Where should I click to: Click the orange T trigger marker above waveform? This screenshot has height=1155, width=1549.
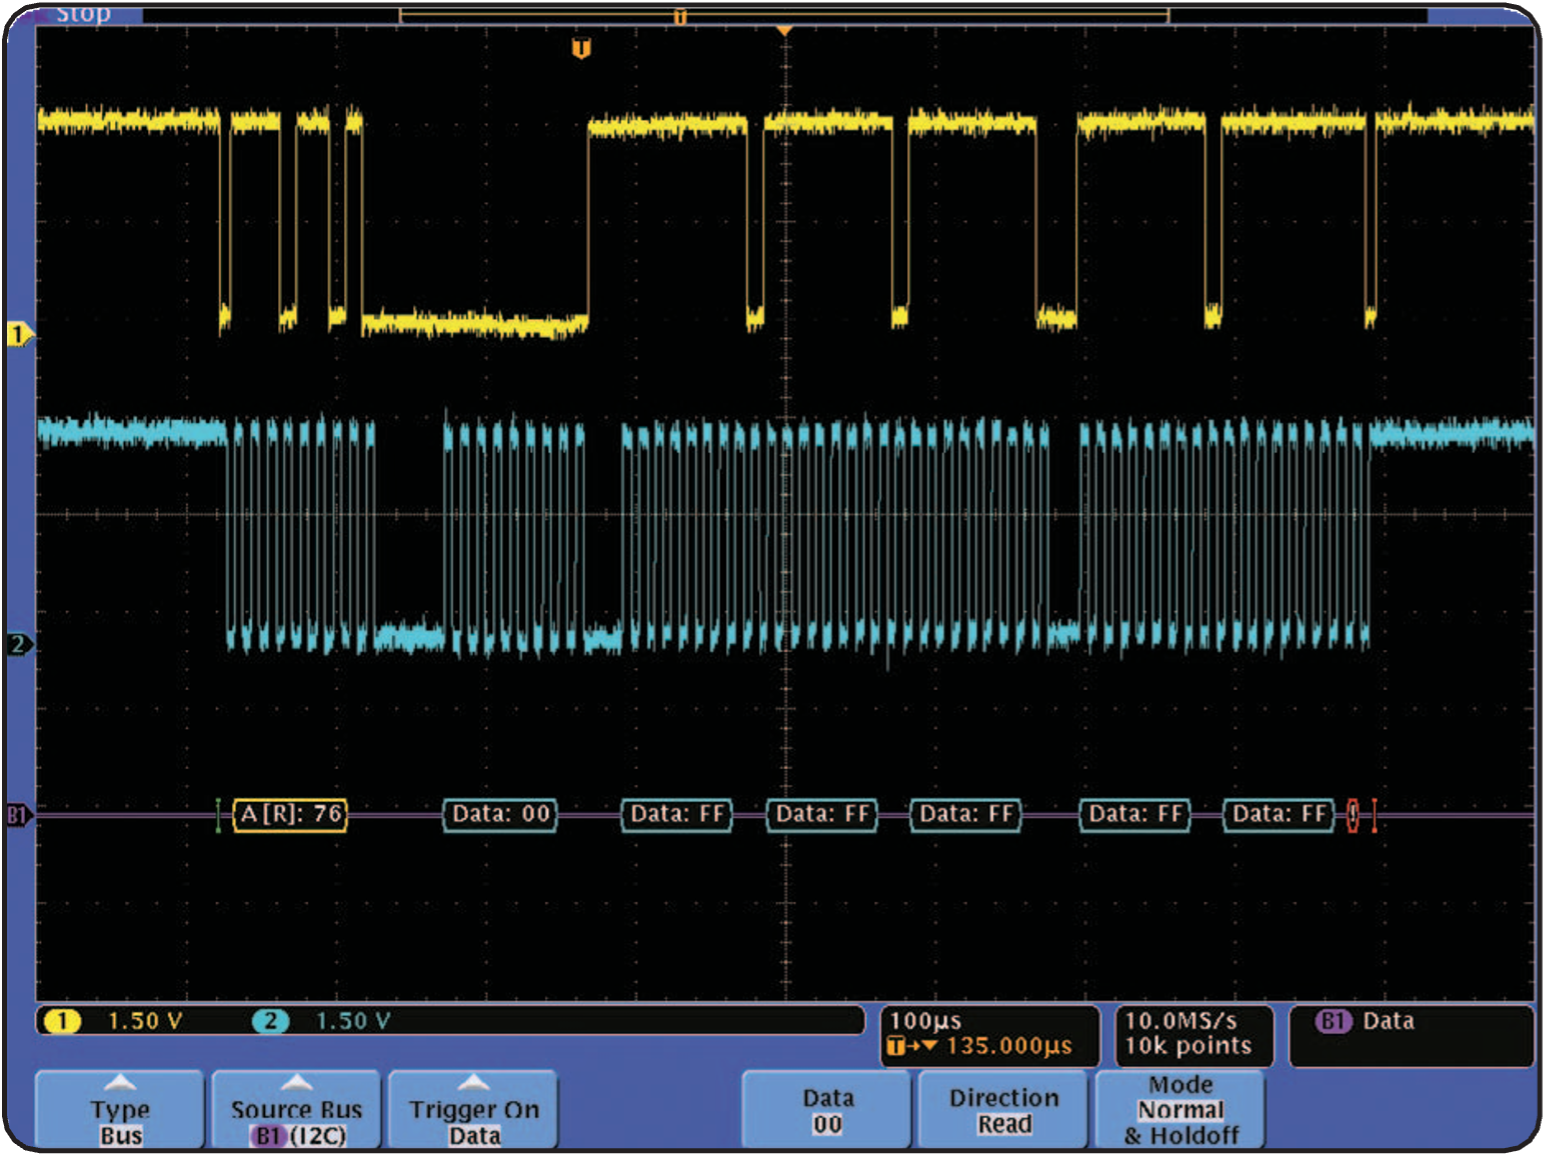coord(581,49)
